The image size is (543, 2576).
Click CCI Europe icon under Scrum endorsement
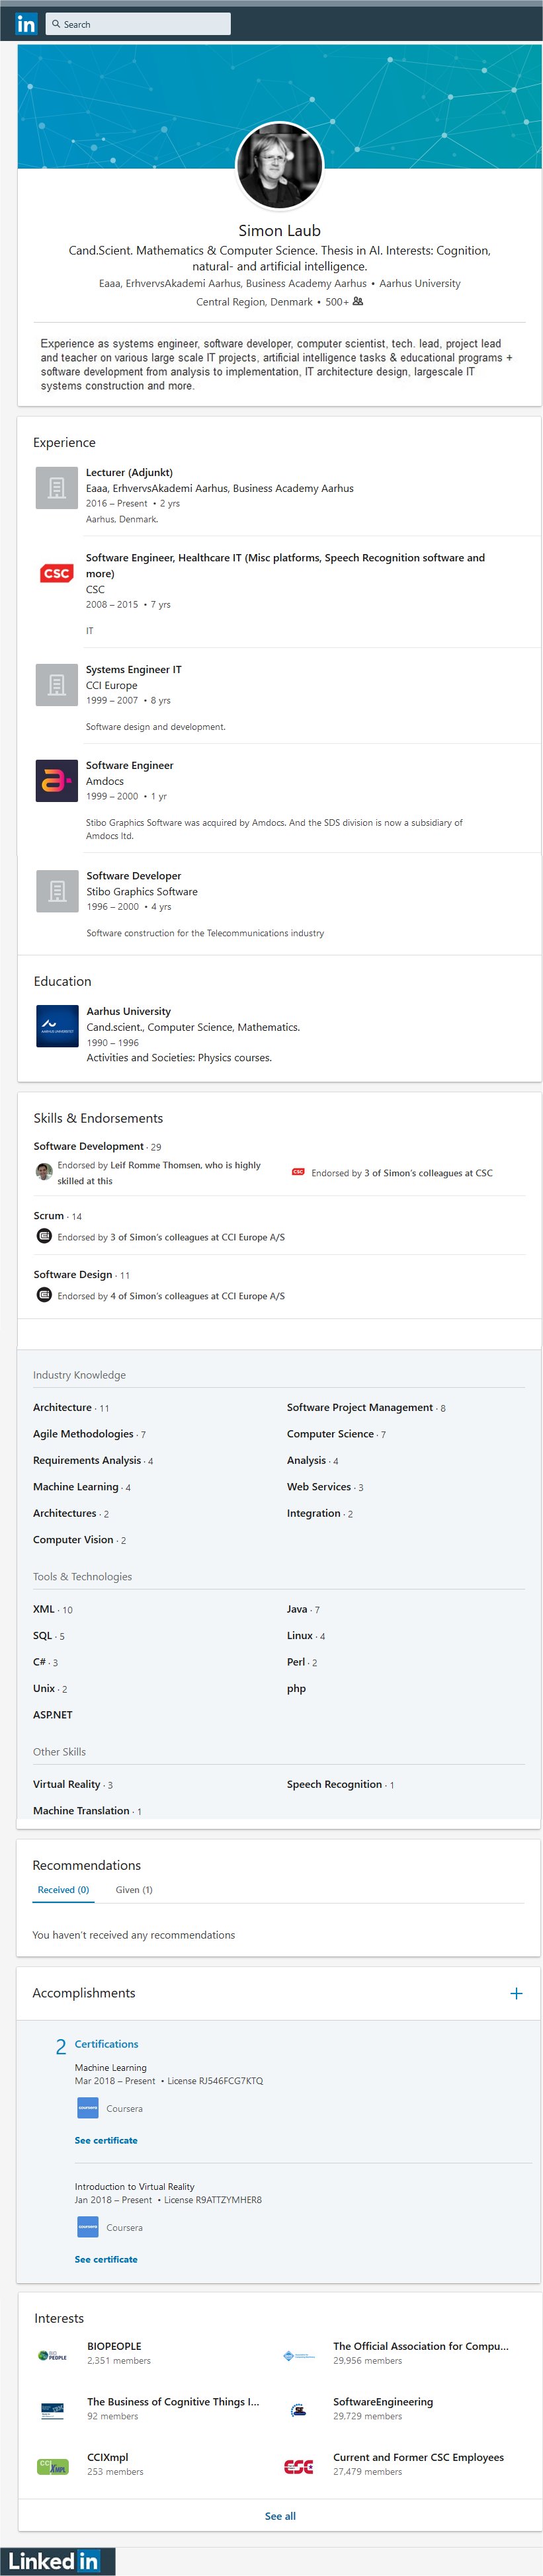point(44,1236)
